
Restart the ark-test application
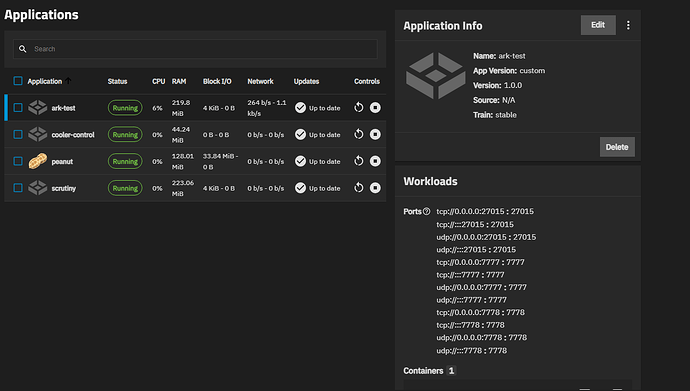tap(359, 107)
